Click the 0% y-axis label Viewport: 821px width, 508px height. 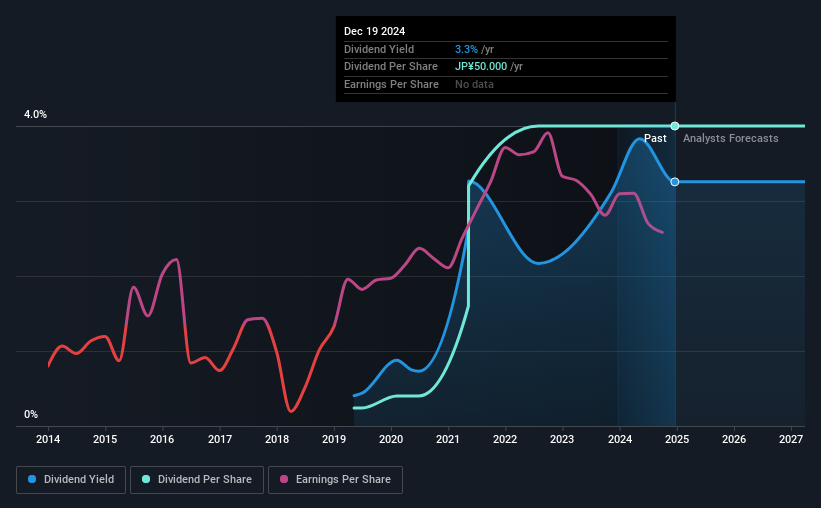click(x=31, y=414)
